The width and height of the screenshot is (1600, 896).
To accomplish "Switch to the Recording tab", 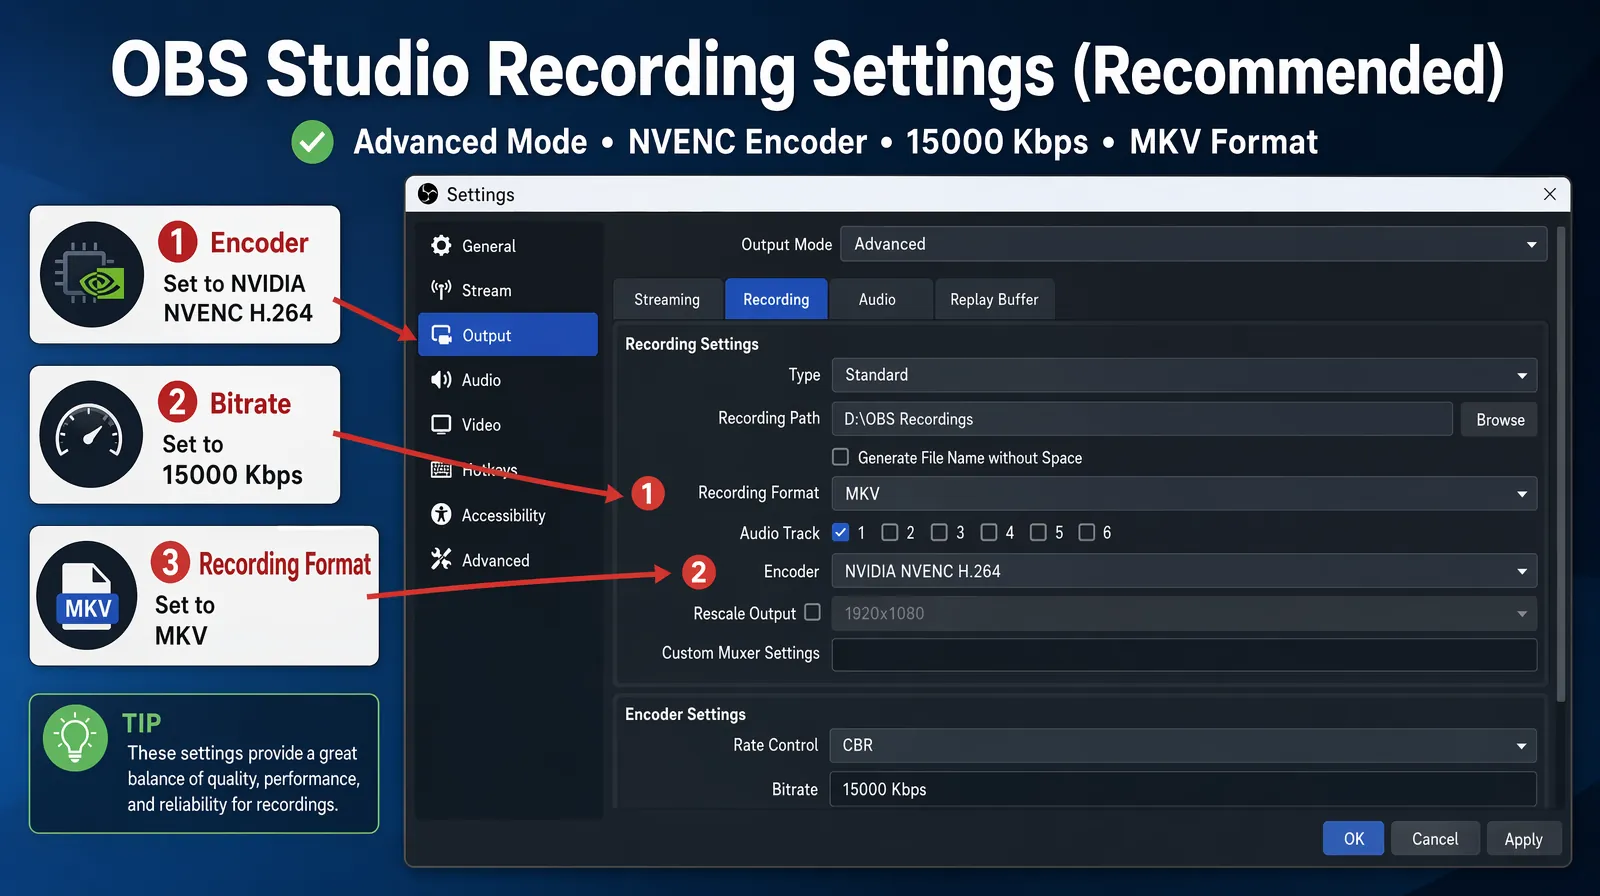I will (776, 299).
